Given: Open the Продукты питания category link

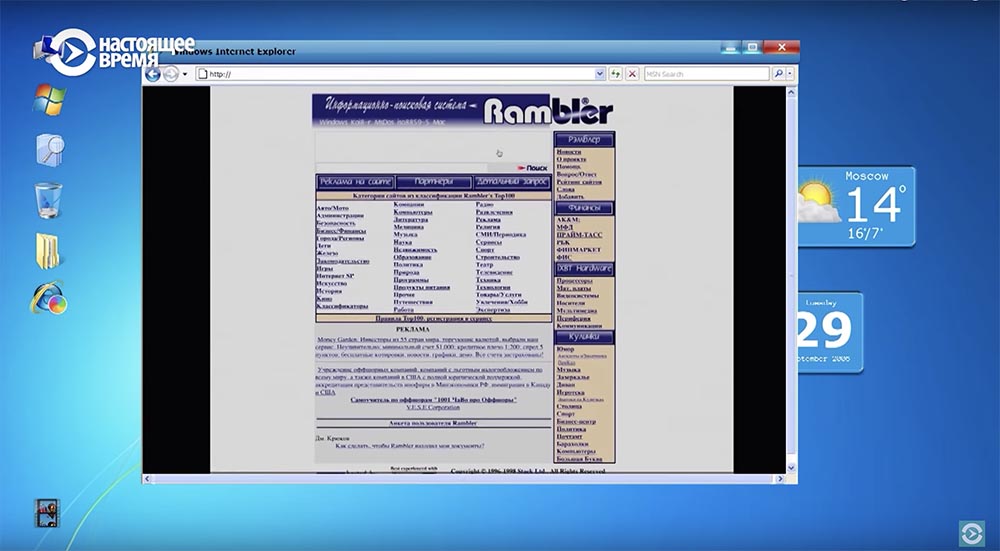Looking at the screenshot, I should [422, 287].
